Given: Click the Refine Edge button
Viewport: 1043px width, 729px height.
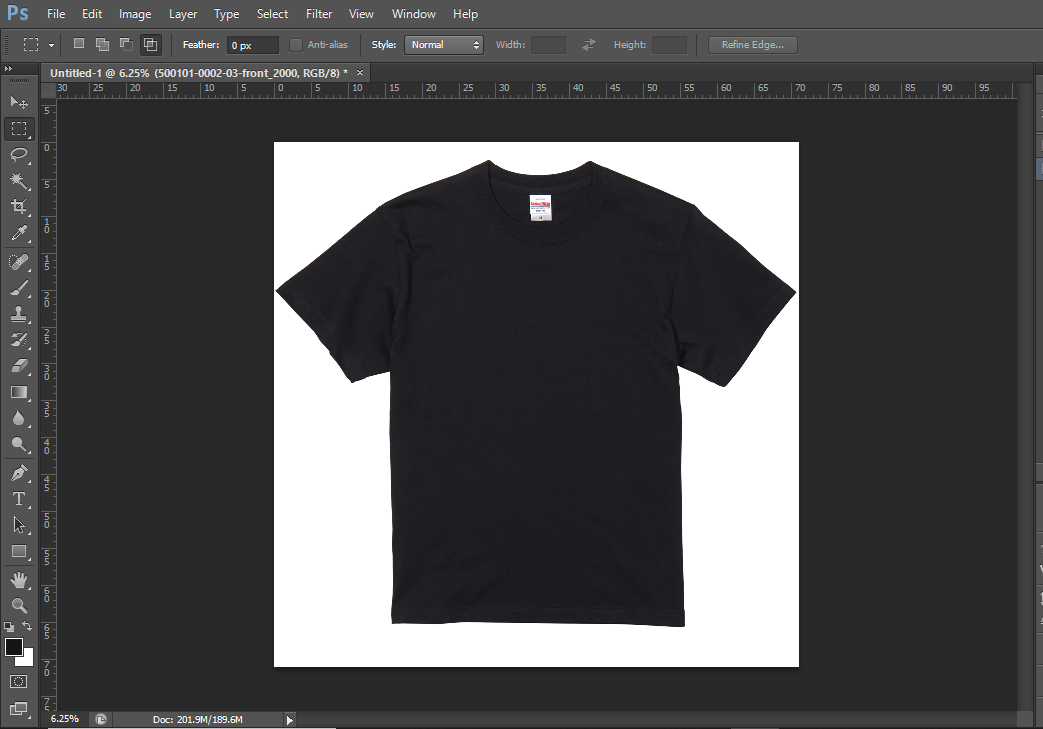Looking at the screenshot, I should pyautogui.click(x=752, y=45).
